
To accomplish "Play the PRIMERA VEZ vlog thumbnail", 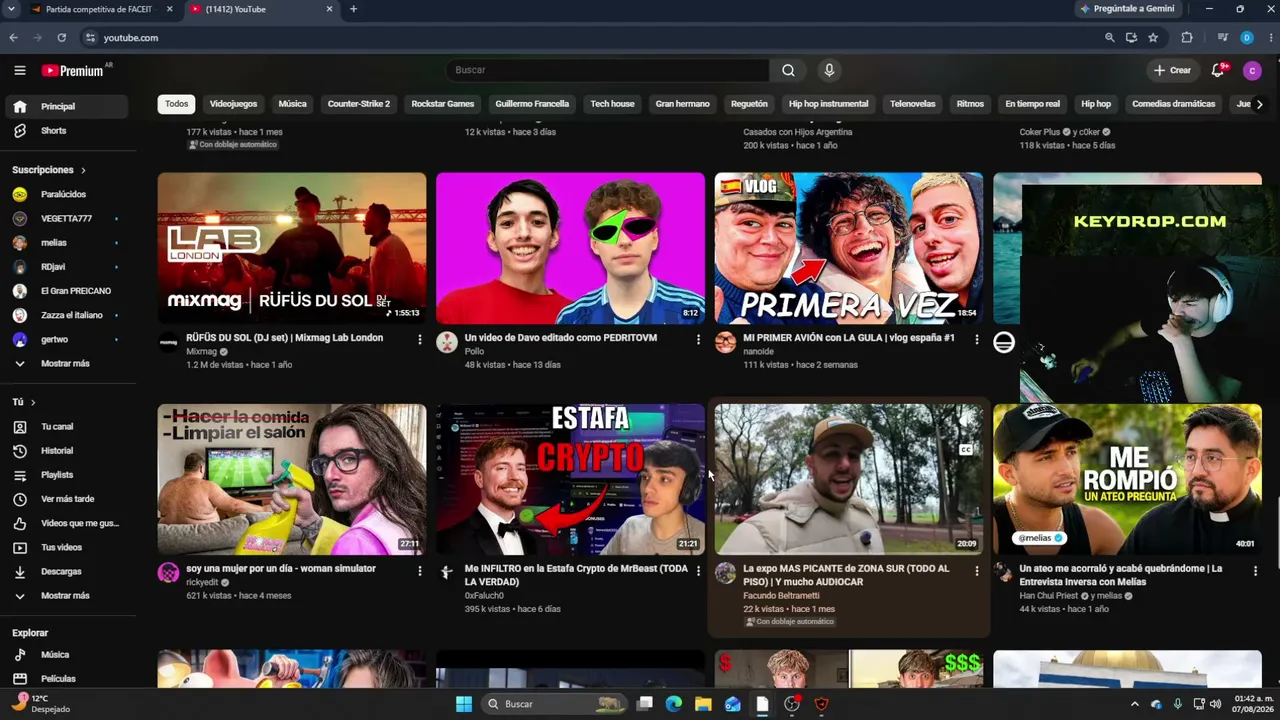I will [849, 248].
